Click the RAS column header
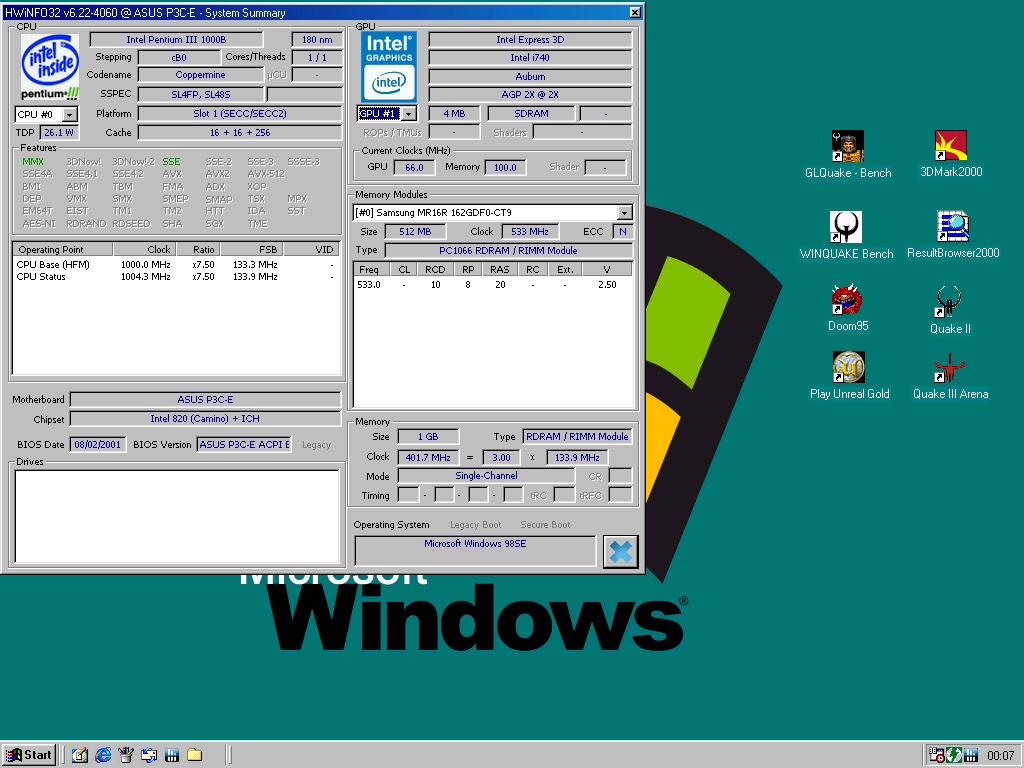1024x768 pixels. (x=500, y=269)
